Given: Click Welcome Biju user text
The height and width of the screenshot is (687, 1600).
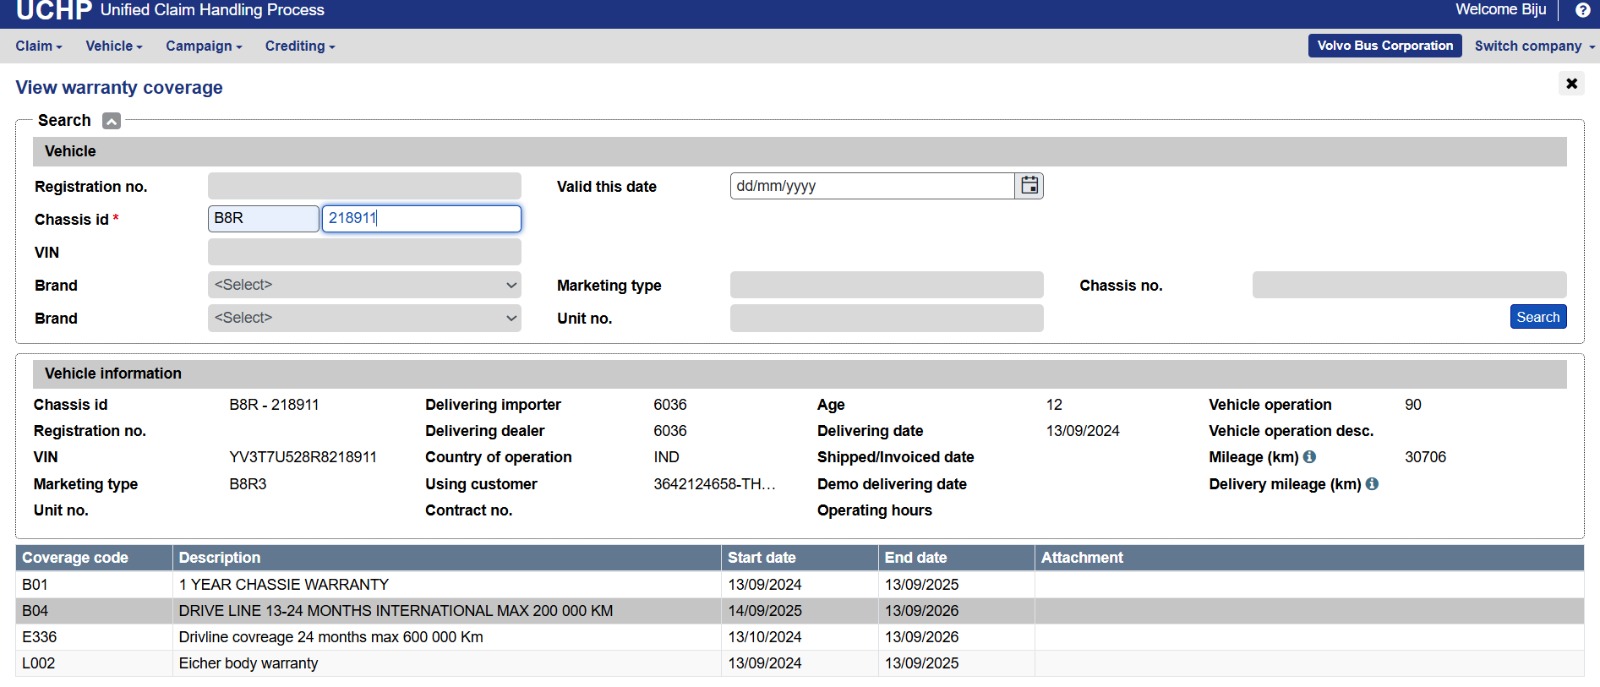Looking at the screenshot, I should click(1501, 10).
